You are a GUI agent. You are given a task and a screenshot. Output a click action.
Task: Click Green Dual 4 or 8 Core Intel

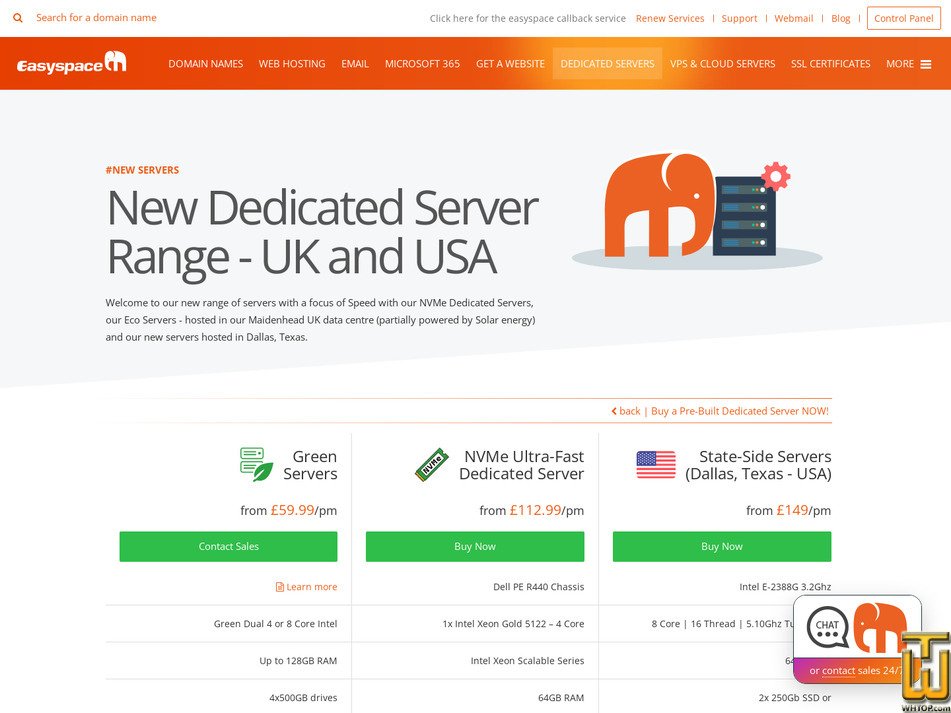point(275,624)
